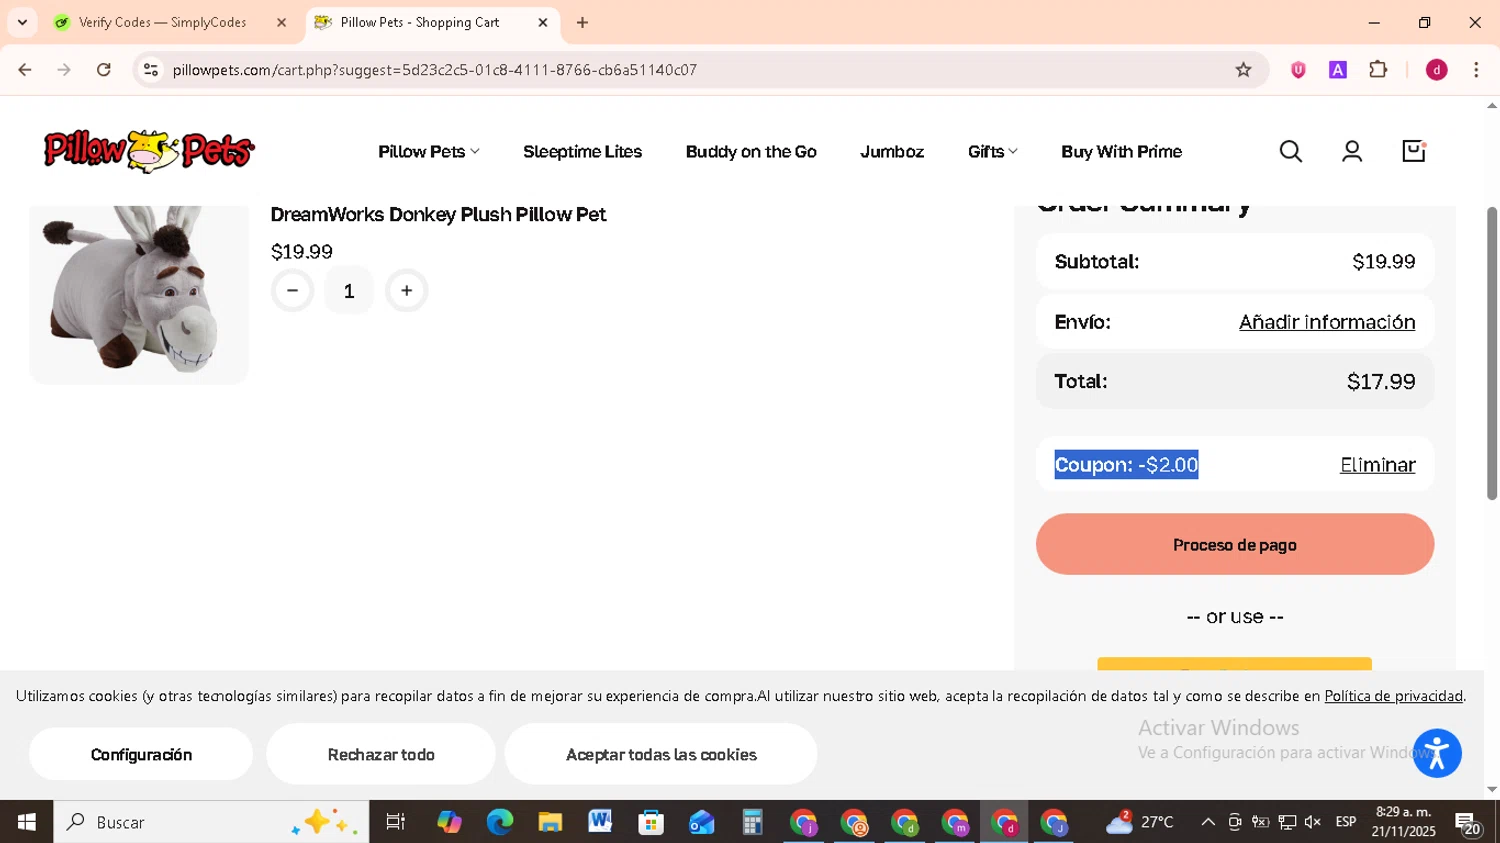Viewport: 1500px width, 843px height.
Task: Click the taskbar Buscar search box
Action: click(211, 822)
